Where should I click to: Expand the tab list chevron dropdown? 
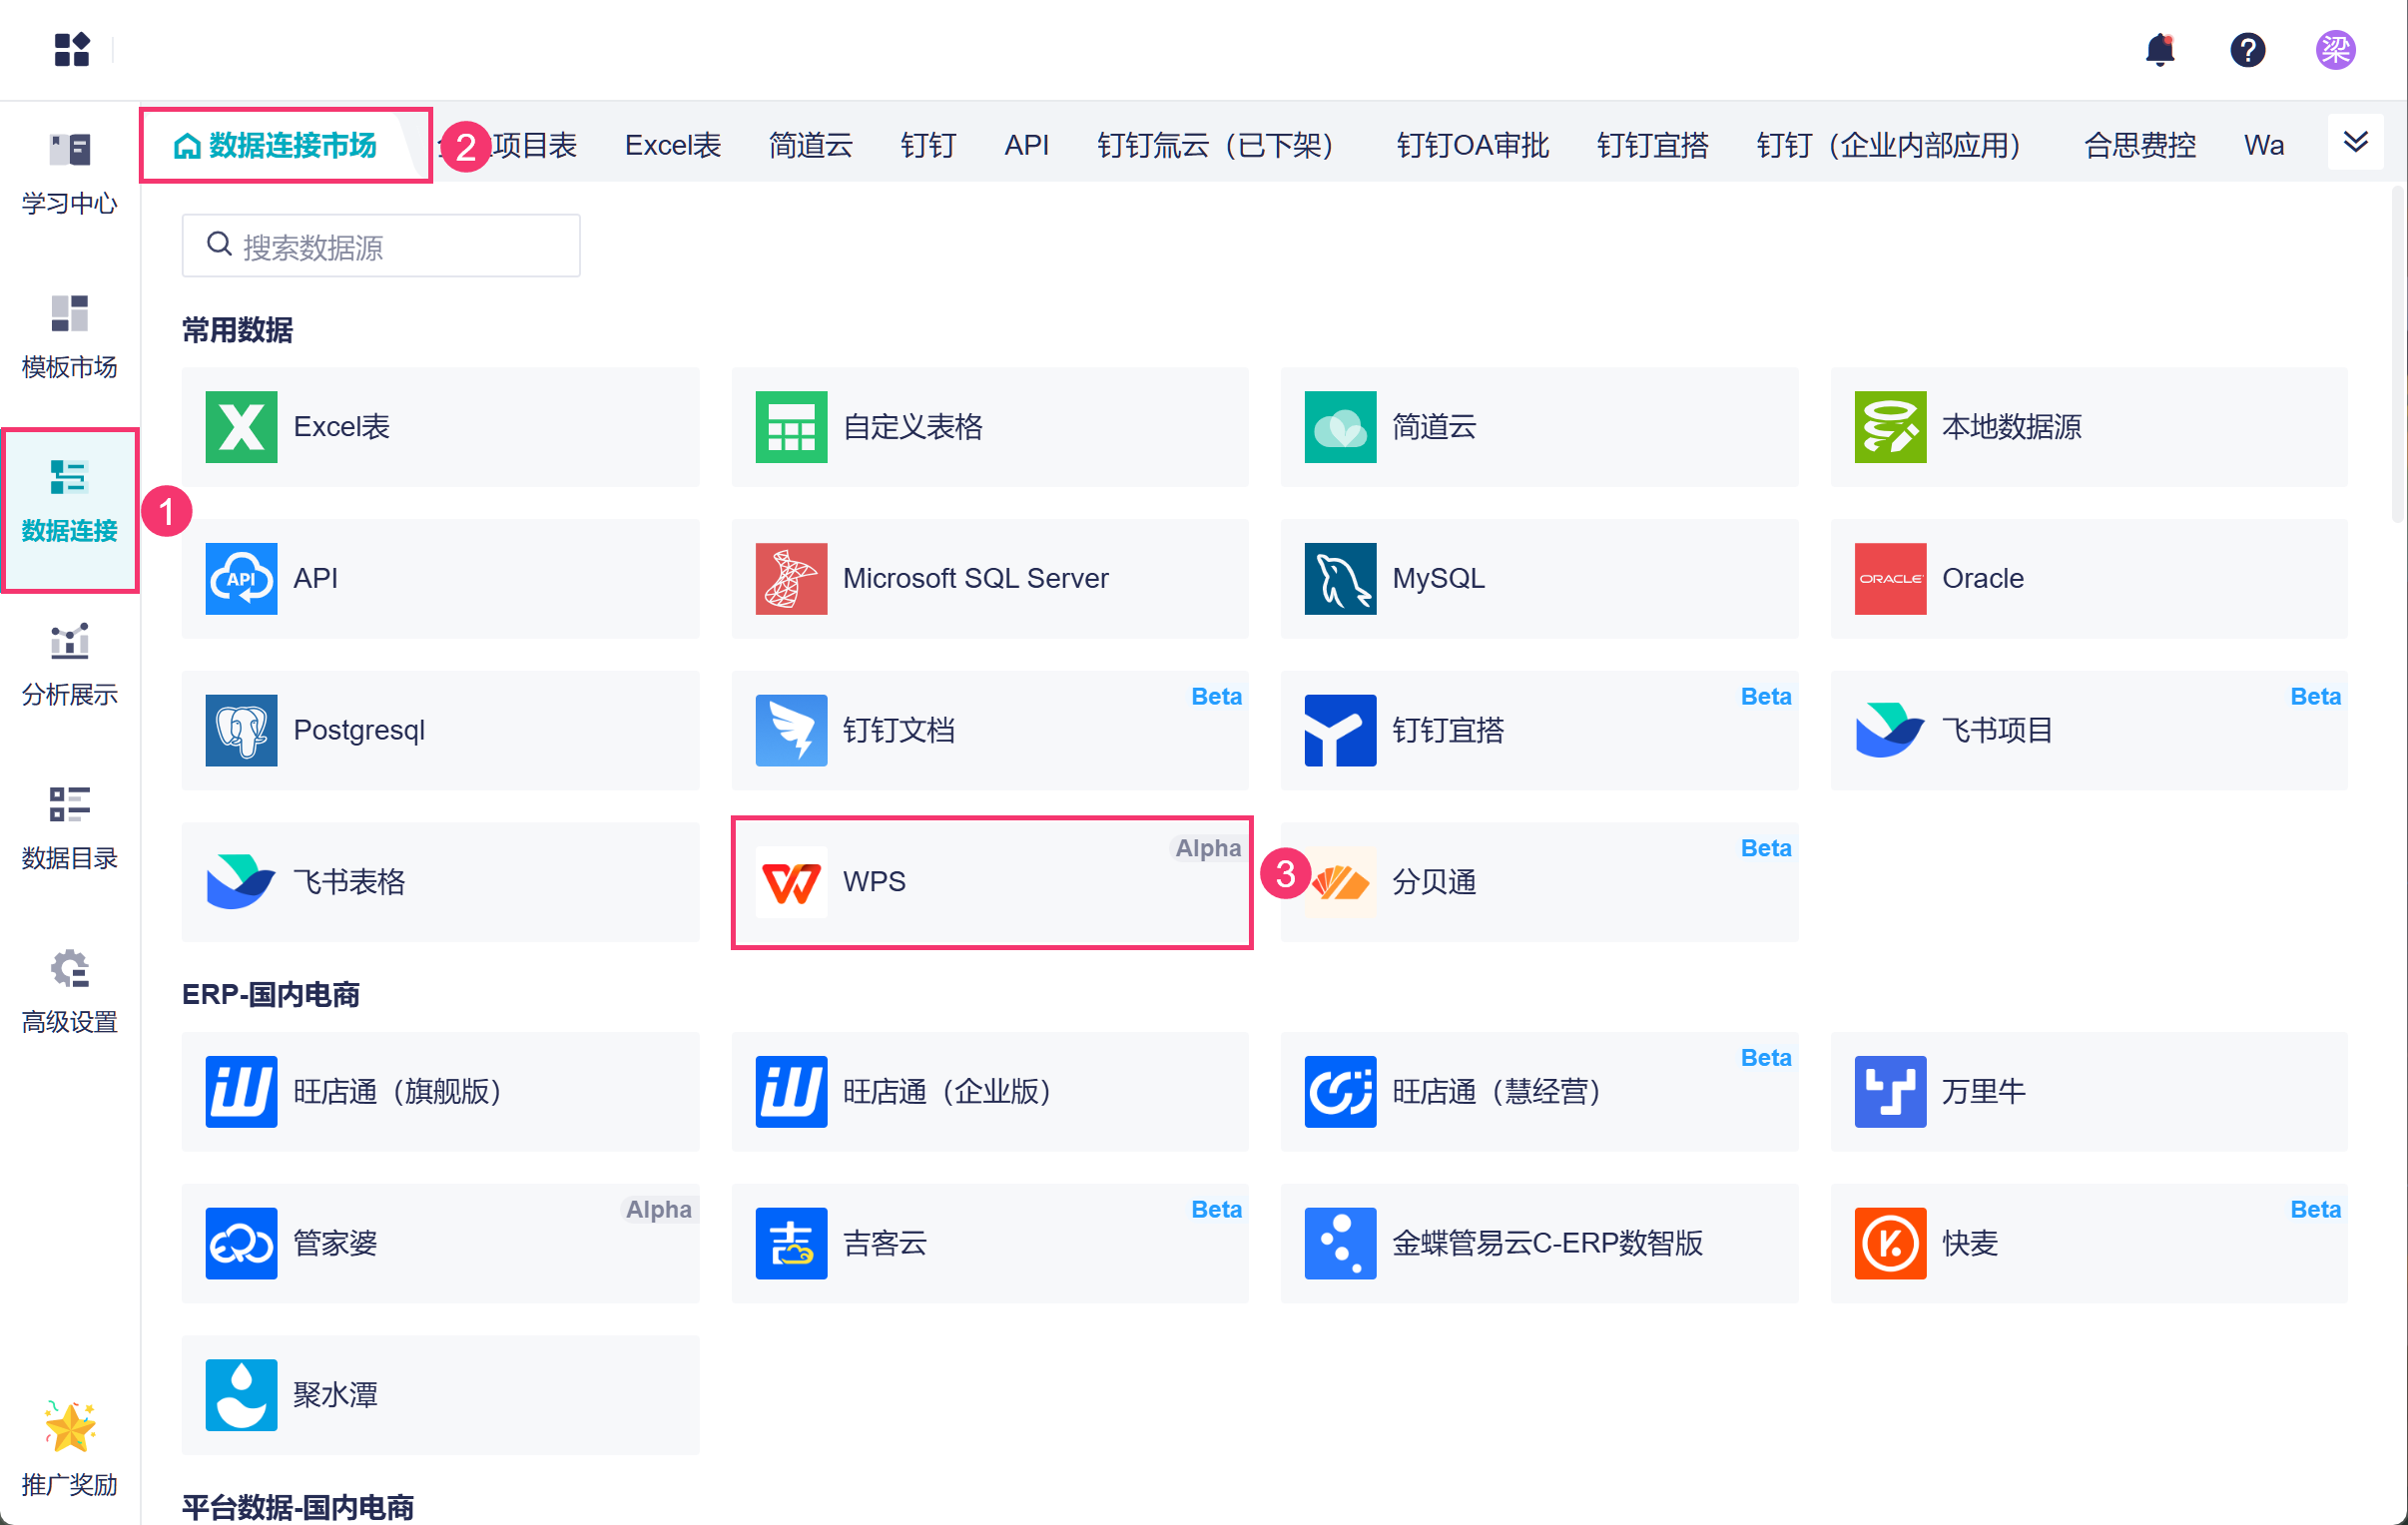(x=2355, y=142)
